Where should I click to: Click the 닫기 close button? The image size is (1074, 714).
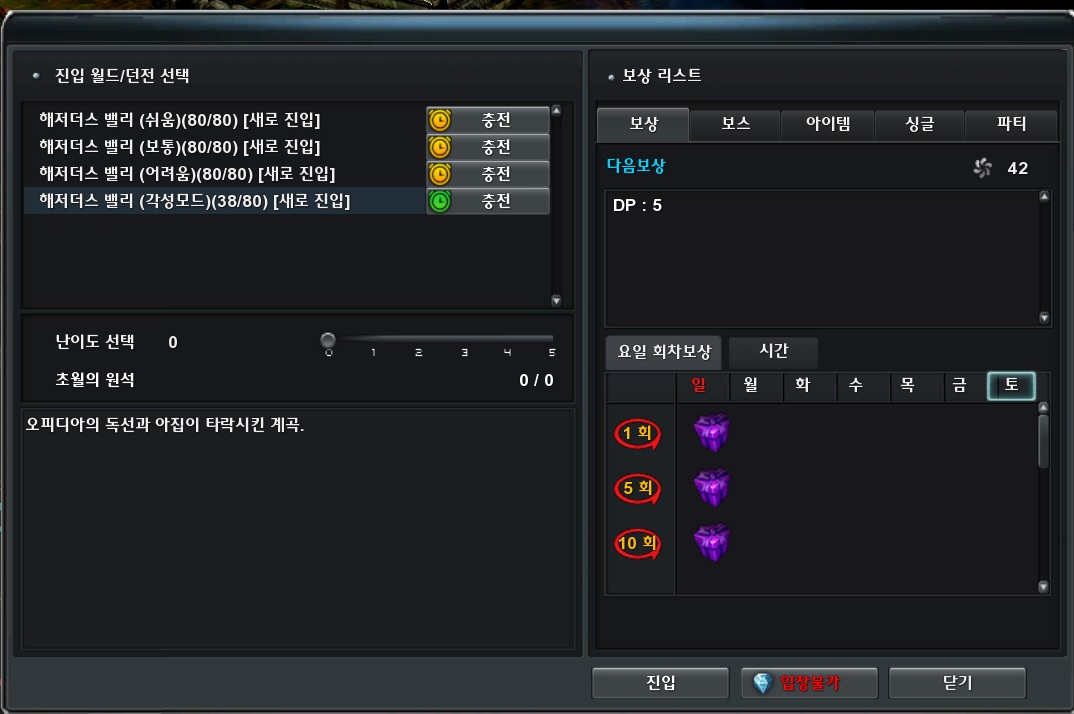click(957, 682)
